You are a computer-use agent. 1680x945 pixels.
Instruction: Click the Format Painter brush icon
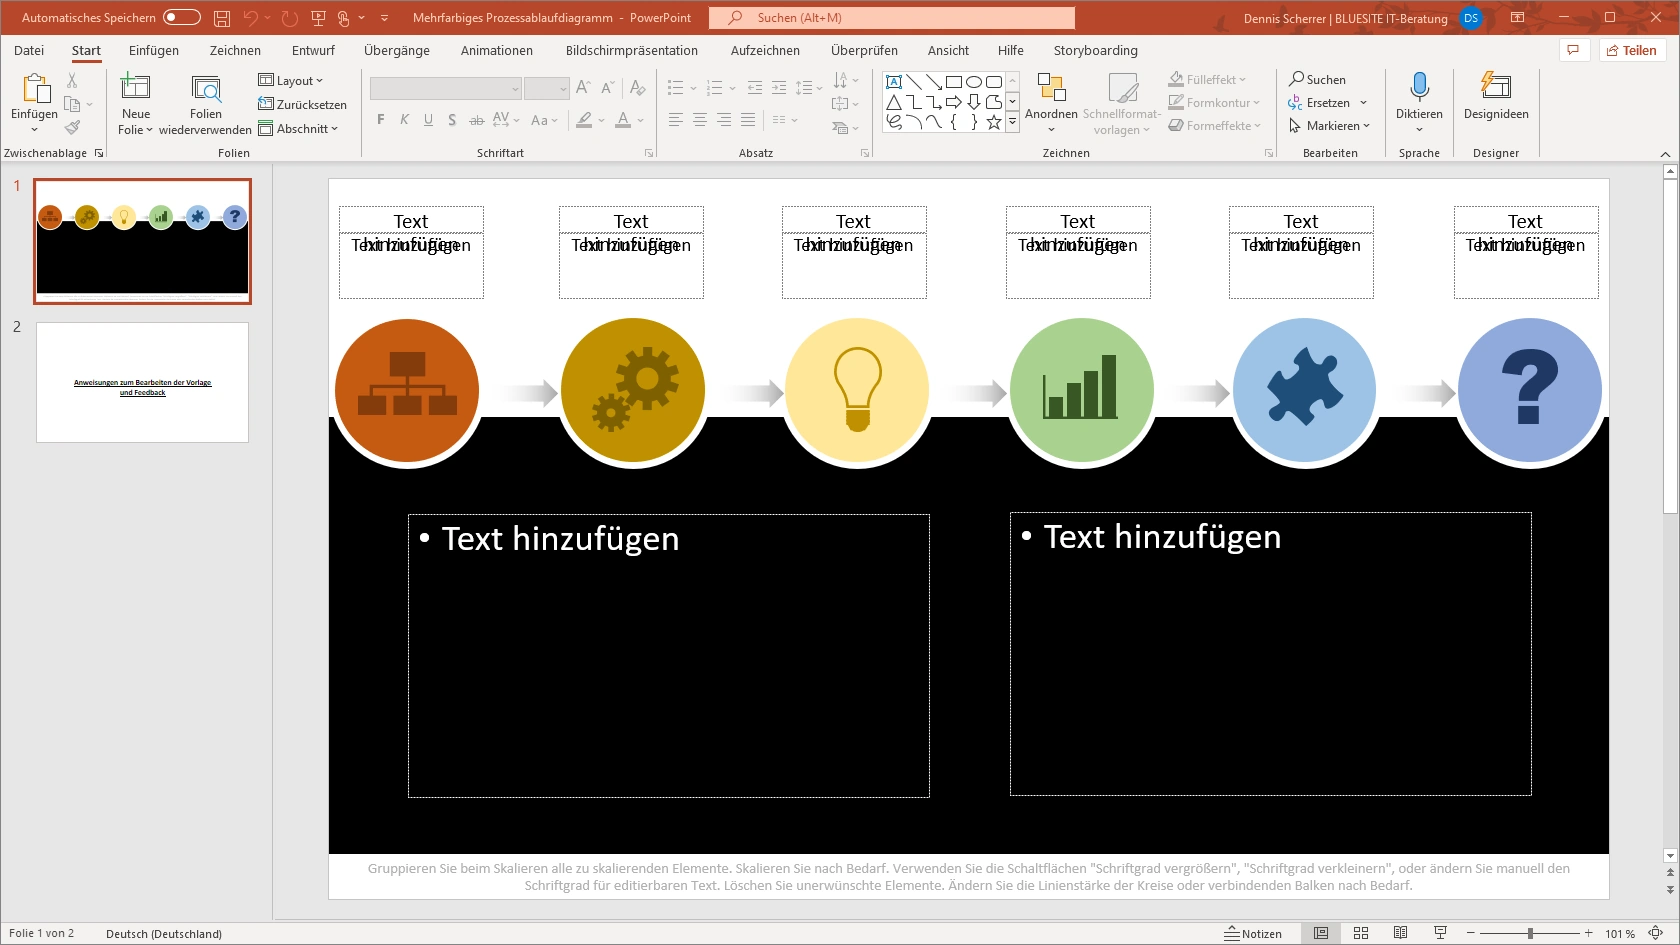pyautogui.click(x=72, y=127)
